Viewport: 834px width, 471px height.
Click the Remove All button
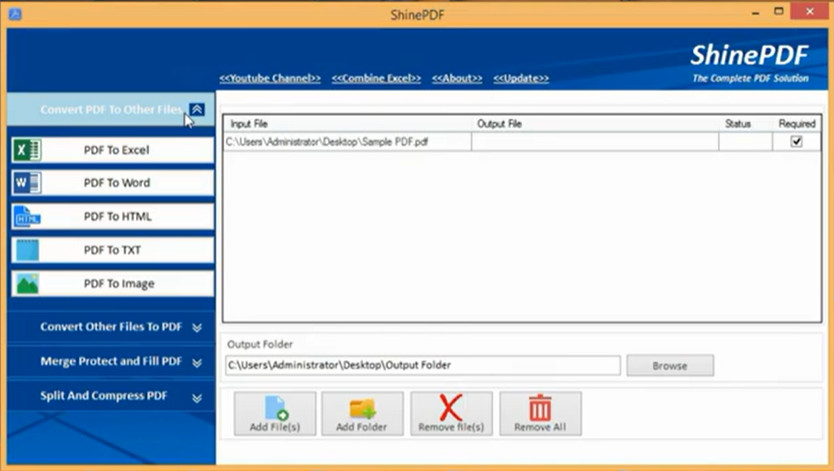pos(540,414)
